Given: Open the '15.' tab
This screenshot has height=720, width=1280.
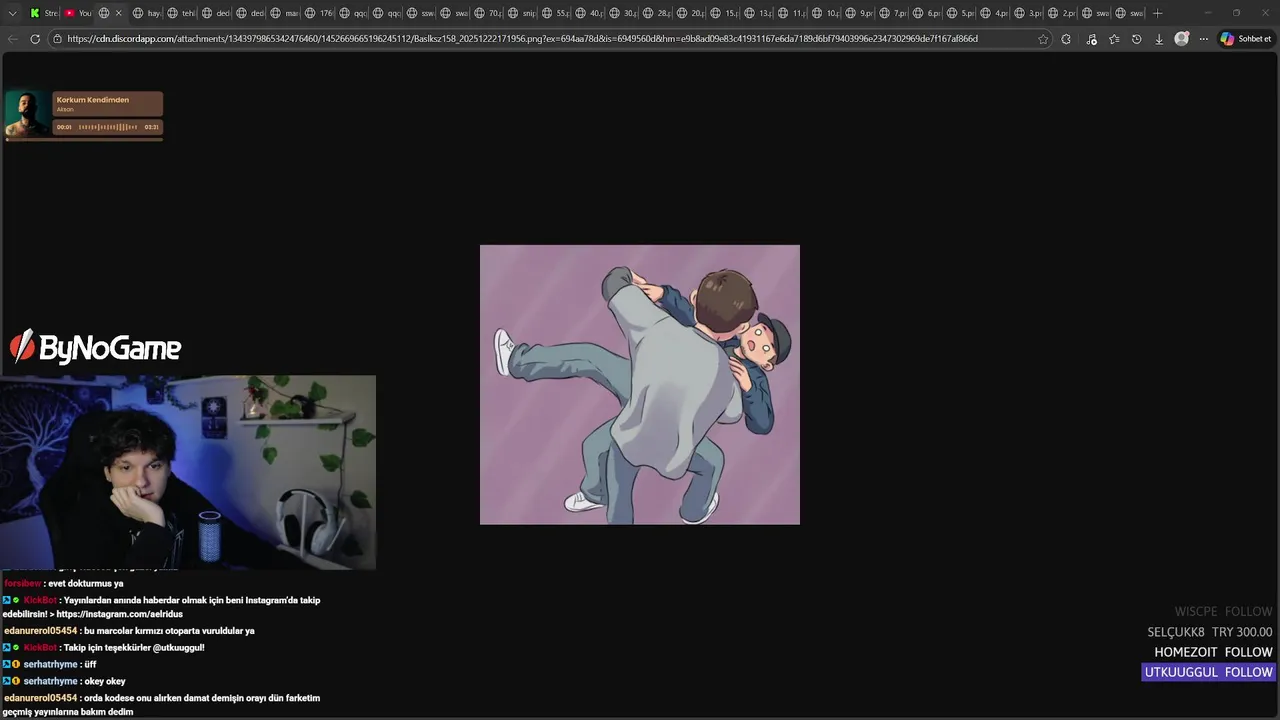Looking at the screenshot, I should (725, 13).
